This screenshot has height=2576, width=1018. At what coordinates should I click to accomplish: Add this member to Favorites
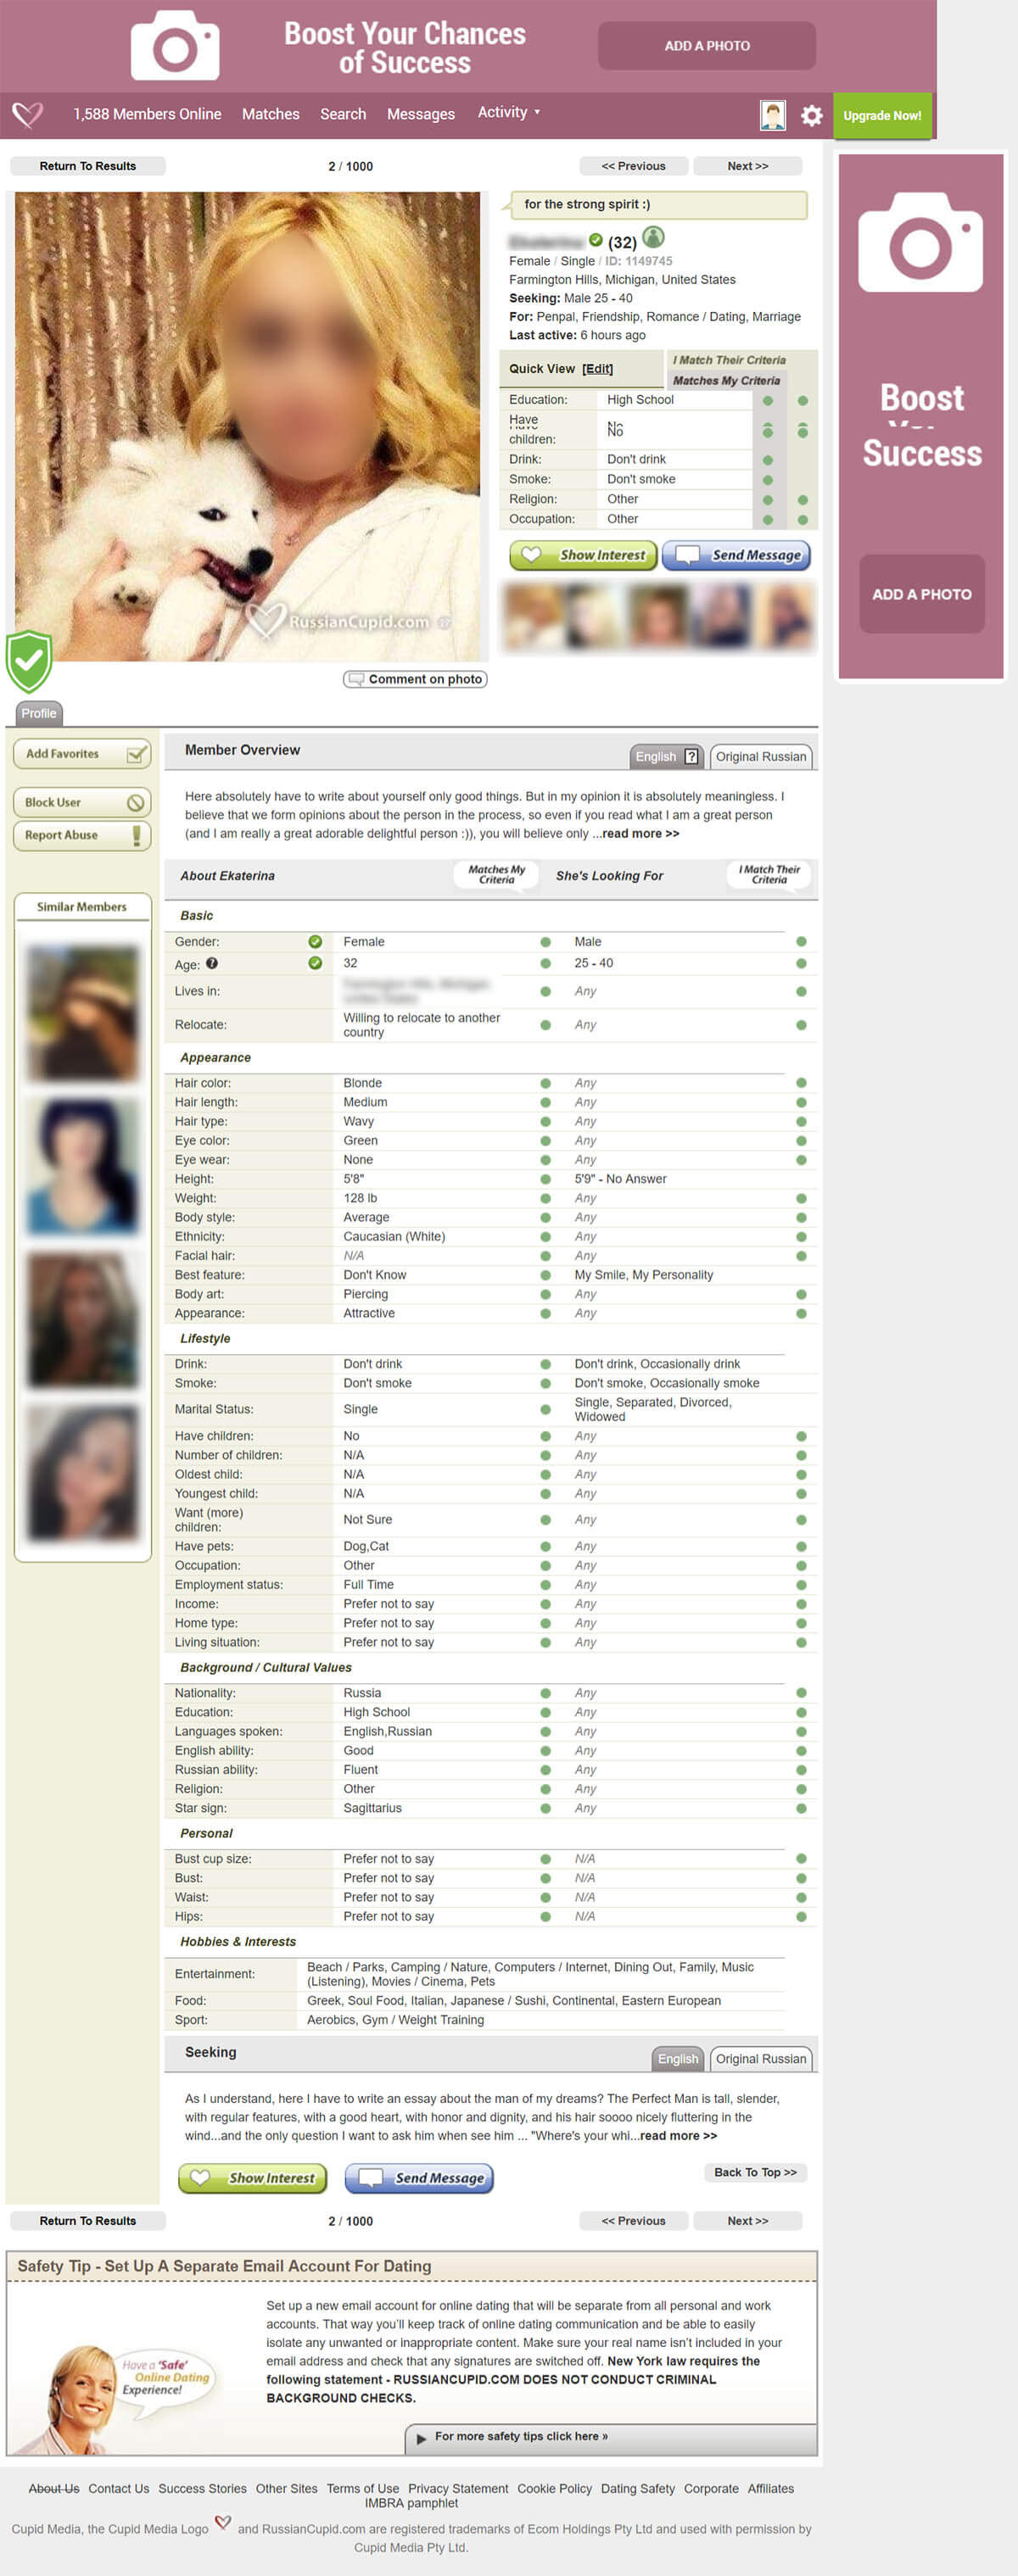coord(82,754)
